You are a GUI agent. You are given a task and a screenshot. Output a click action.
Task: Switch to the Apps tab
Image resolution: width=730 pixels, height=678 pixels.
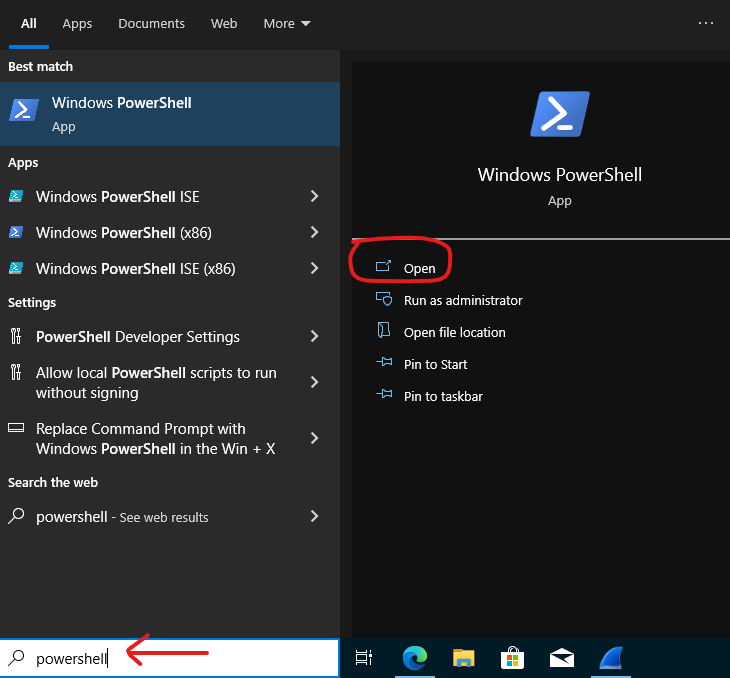coord(77,24)
